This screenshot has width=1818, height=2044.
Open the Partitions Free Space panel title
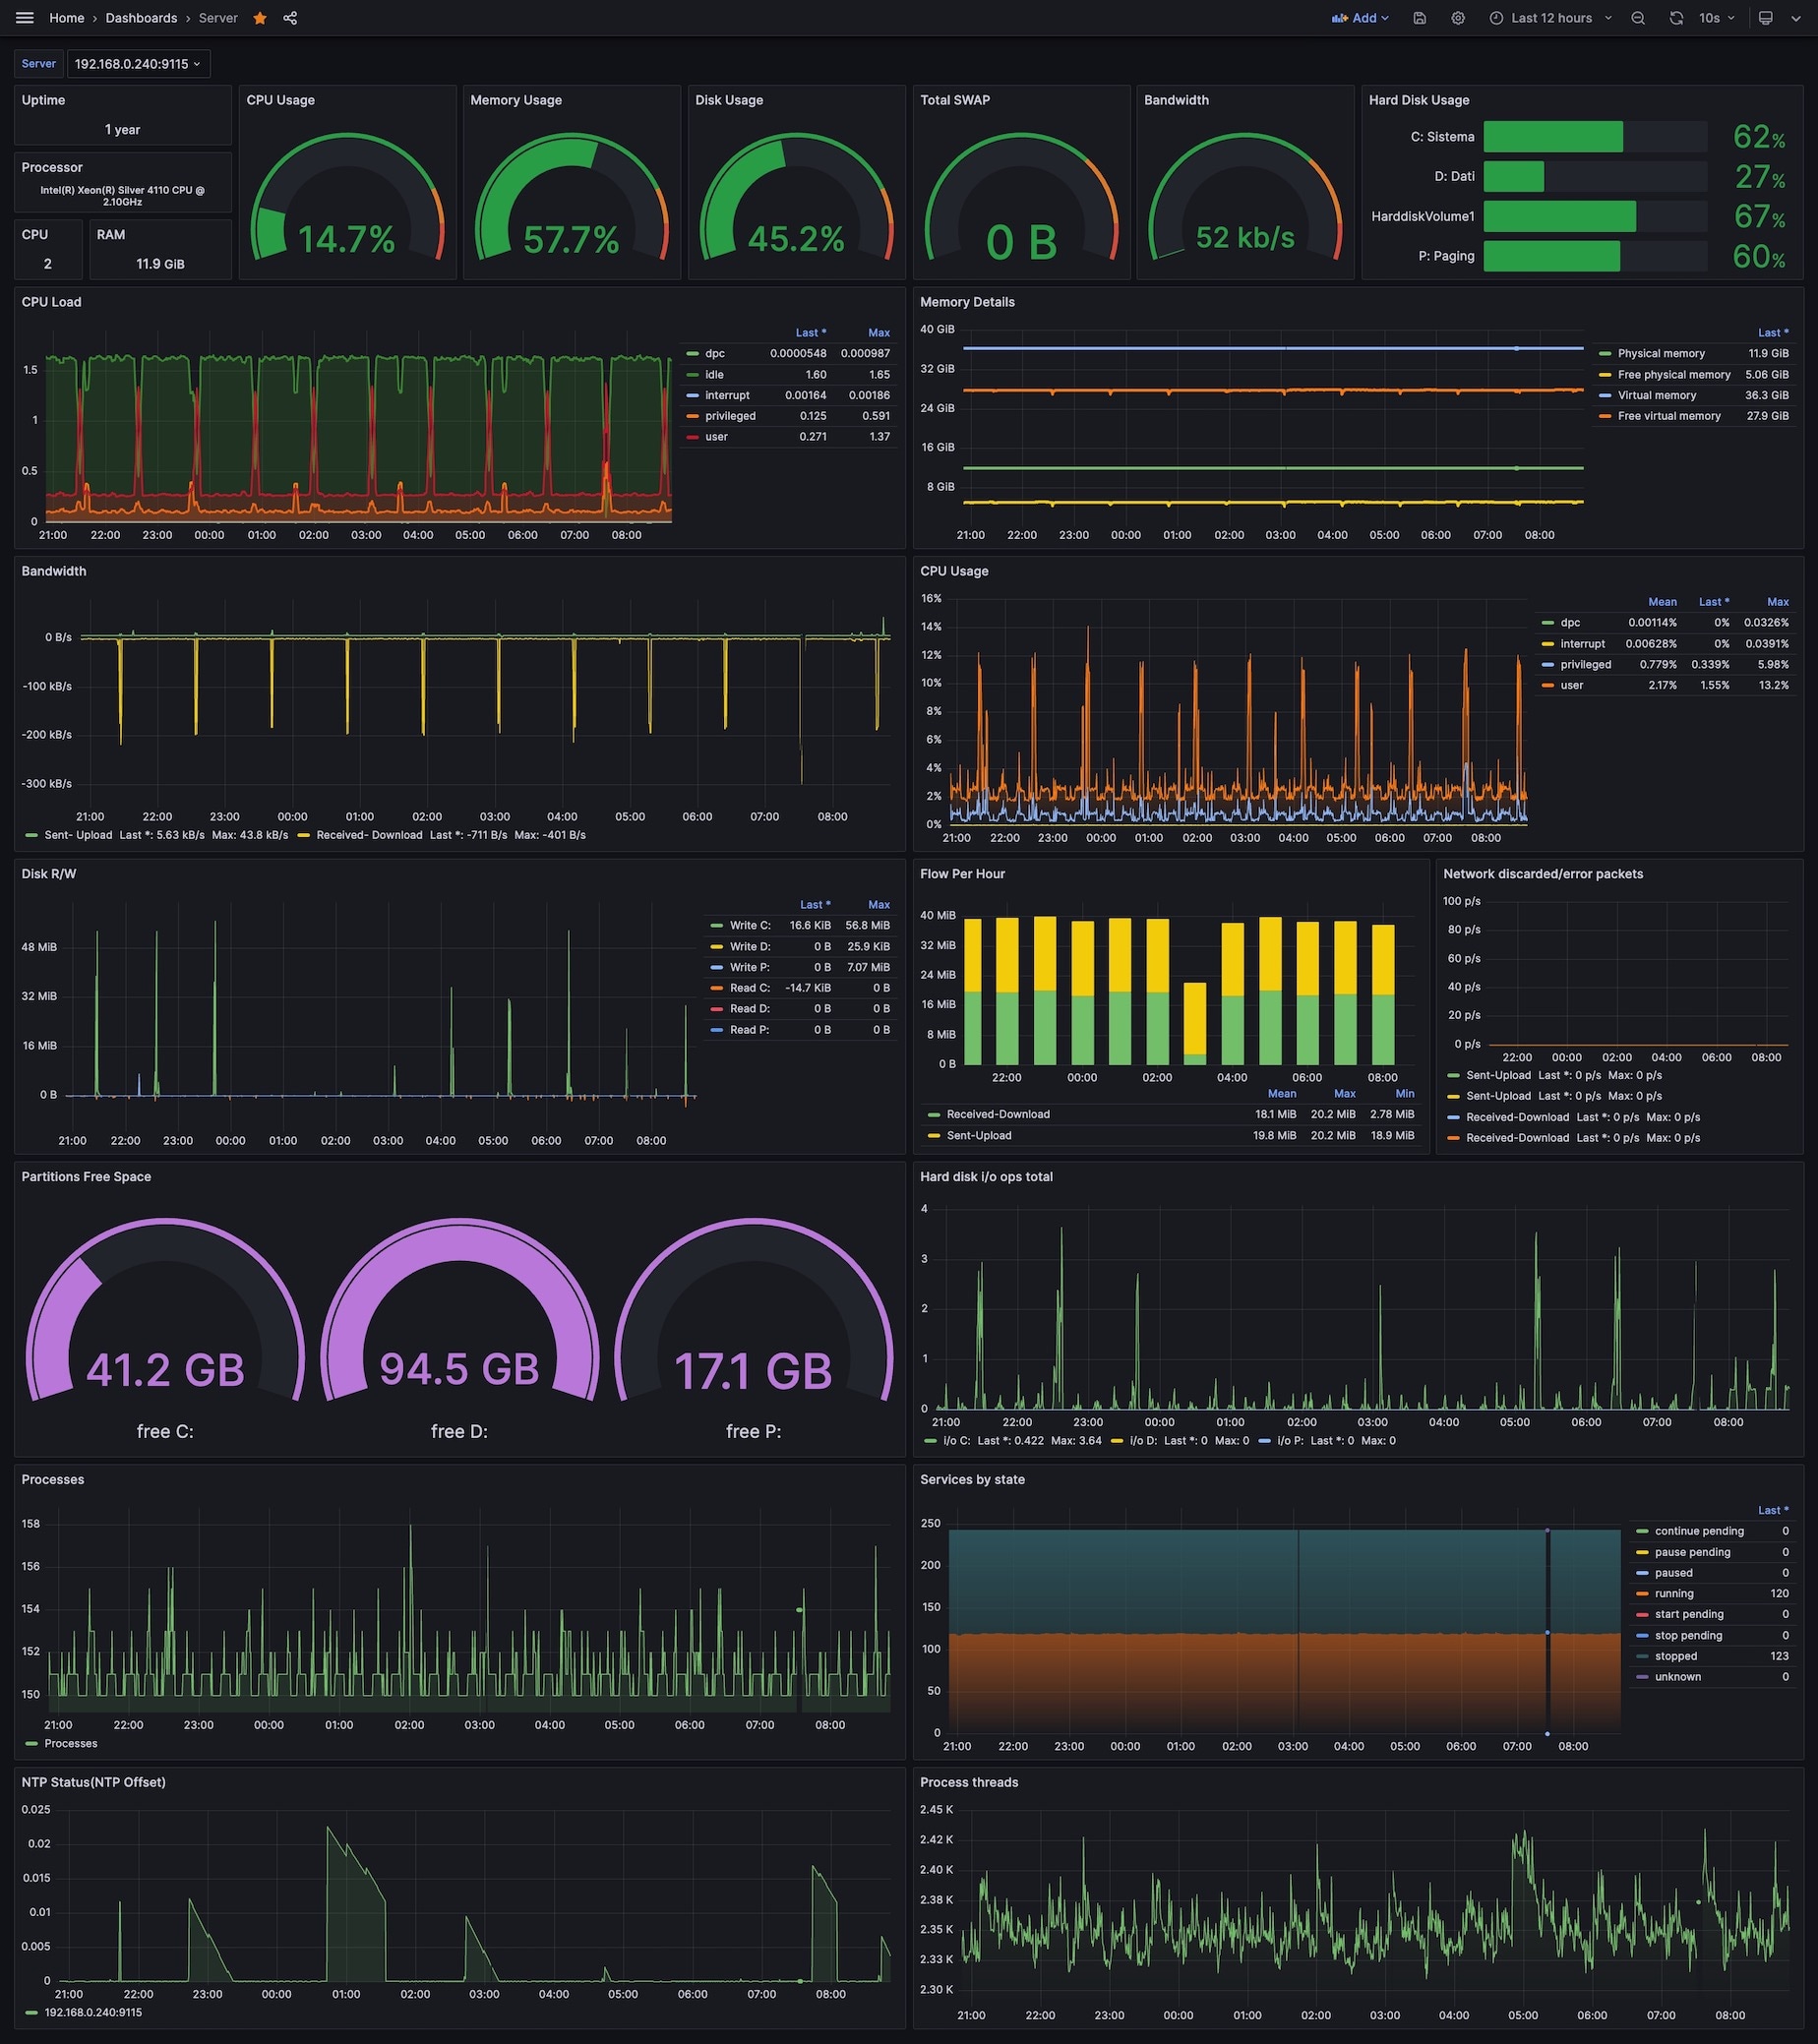pyautogui.click(x=86, y=1177)
